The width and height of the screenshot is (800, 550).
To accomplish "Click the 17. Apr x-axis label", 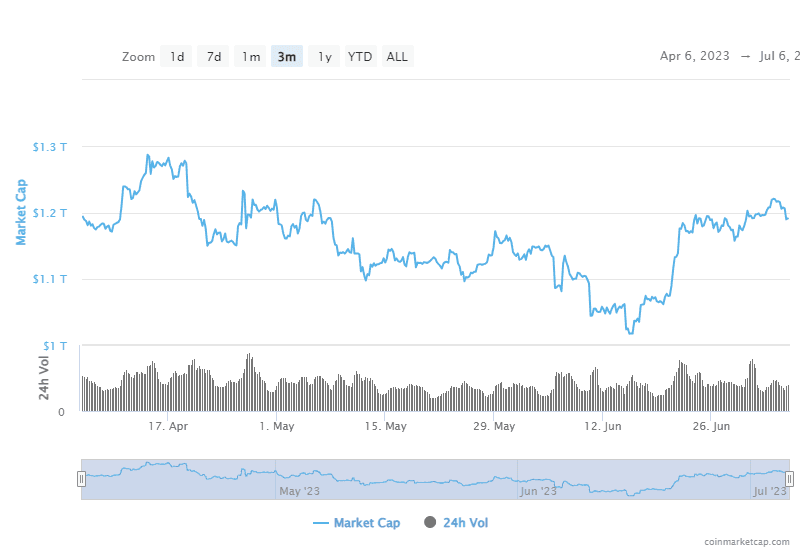I will 168,427.
